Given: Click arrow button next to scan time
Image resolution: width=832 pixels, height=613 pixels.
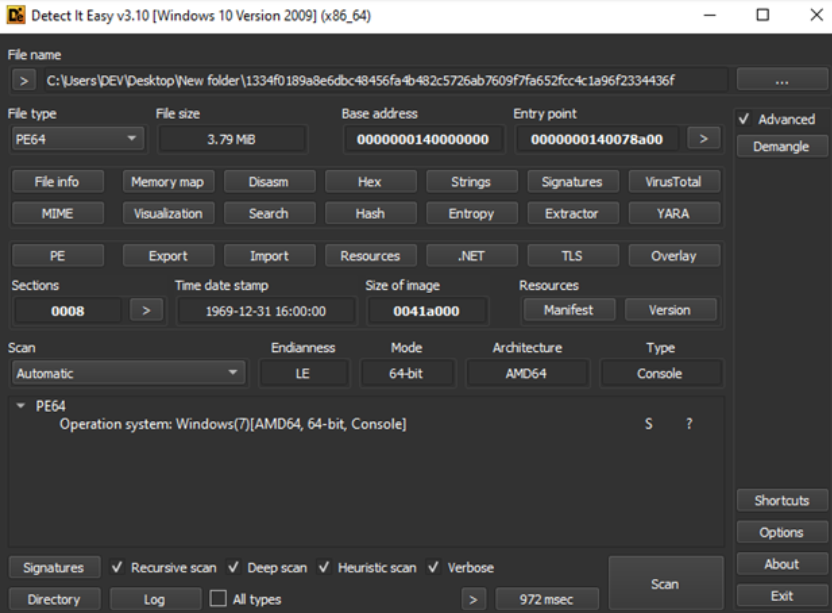Looking at the screenshot, I should pos(473,599).
